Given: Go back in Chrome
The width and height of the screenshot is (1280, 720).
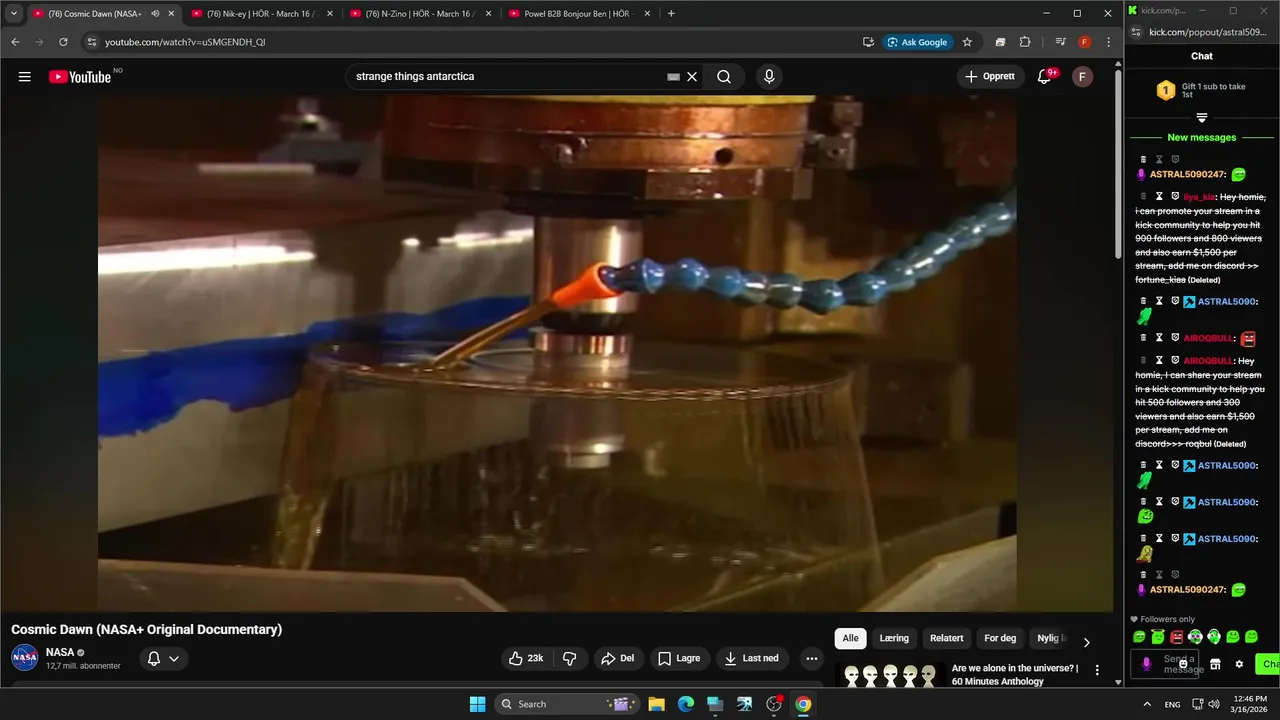Looking at the screenshot, I should [x=15, y=42].
